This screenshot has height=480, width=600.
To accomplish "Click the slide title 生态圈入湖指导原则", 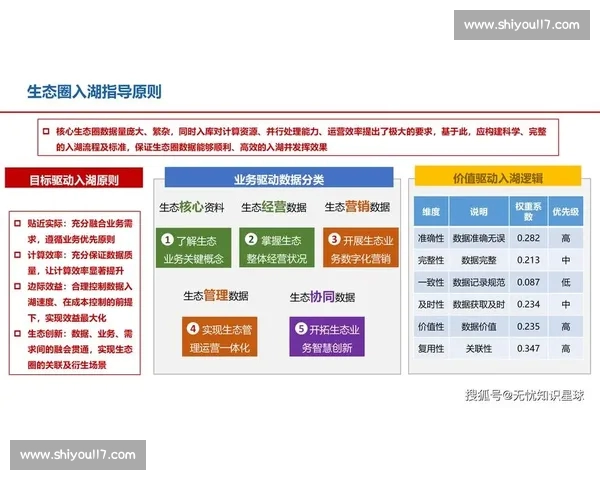I will click(x=94, y=92).
